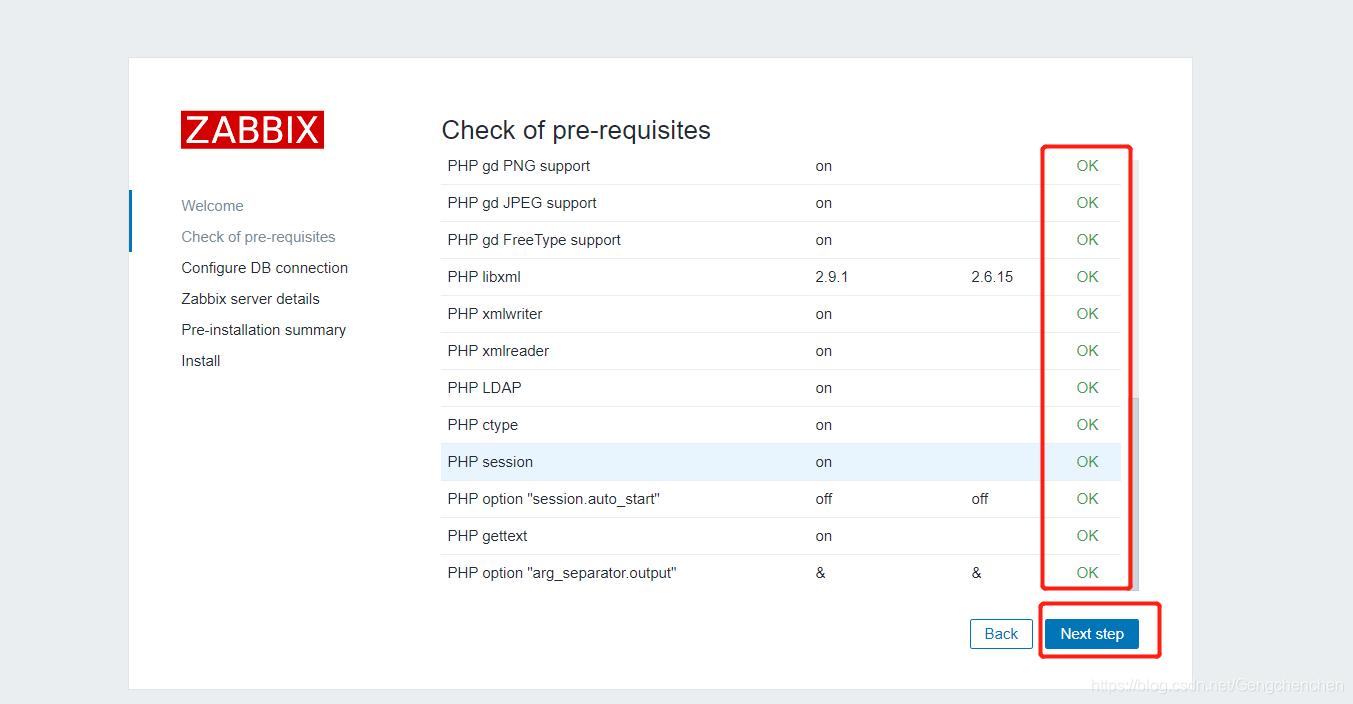Click the ZABBIX logo
This screenshot has width=1353, height=704.
point(252,130)
